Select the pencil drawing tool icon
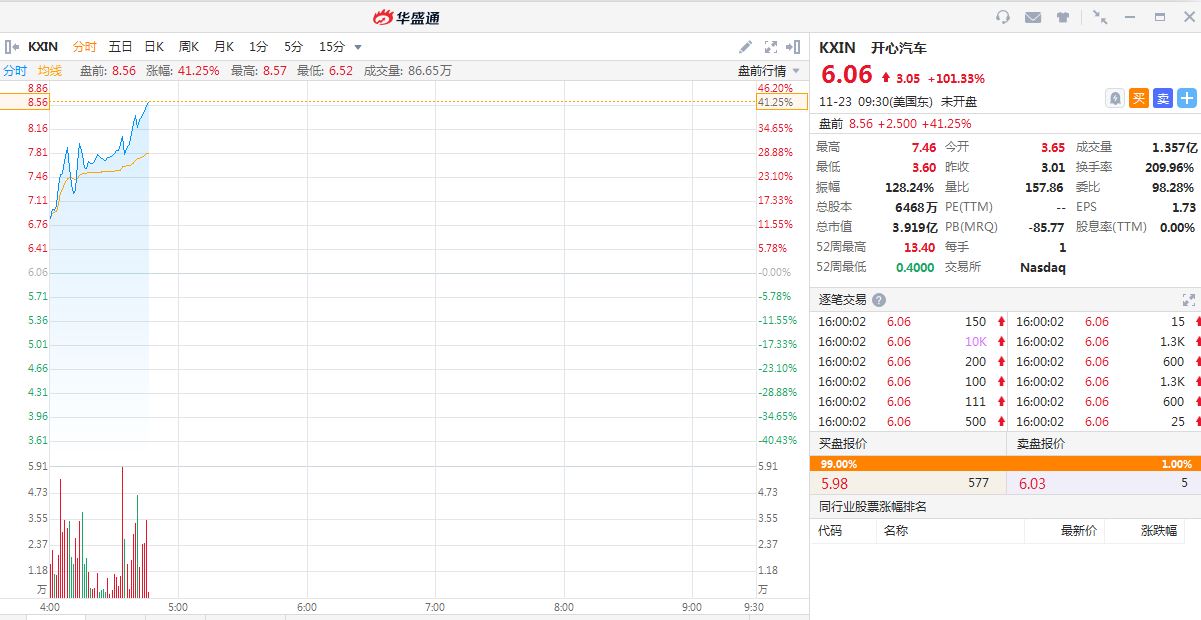This screenshot has height=620, width=1201. [x=745, y=47]
